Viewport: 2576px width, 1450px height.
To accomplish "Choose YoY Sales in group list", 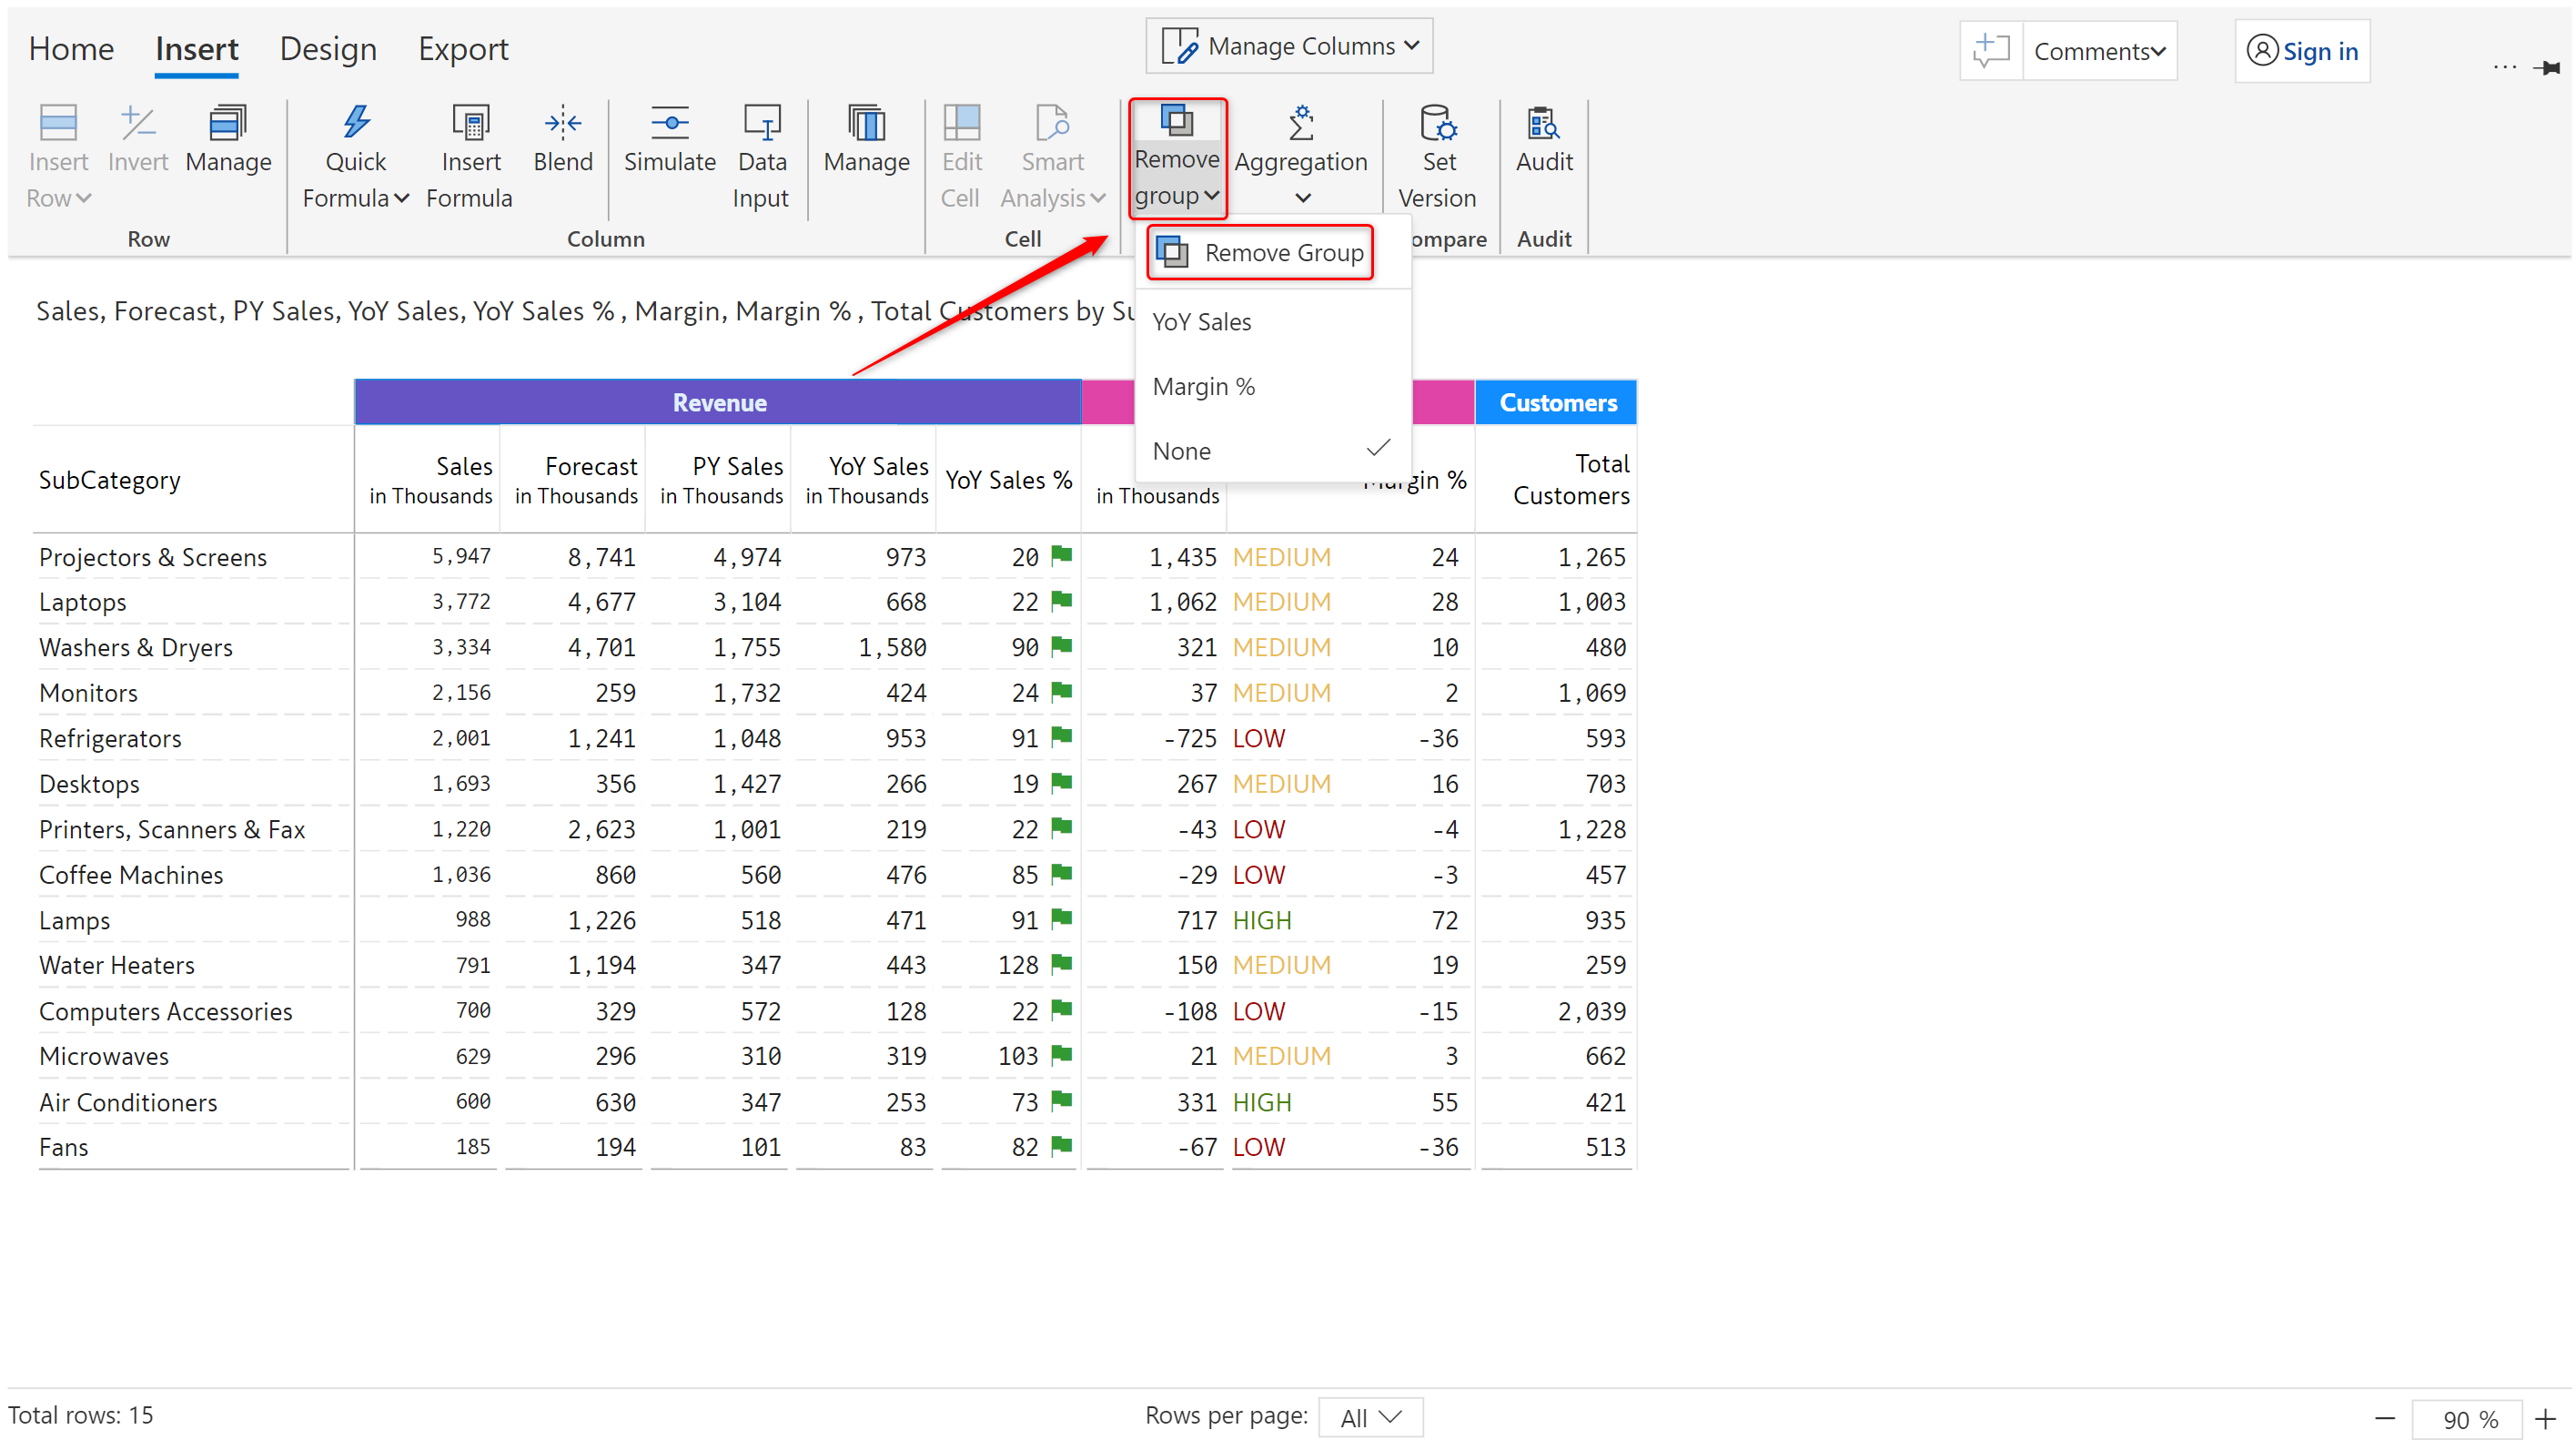I will coord(1202,322).
